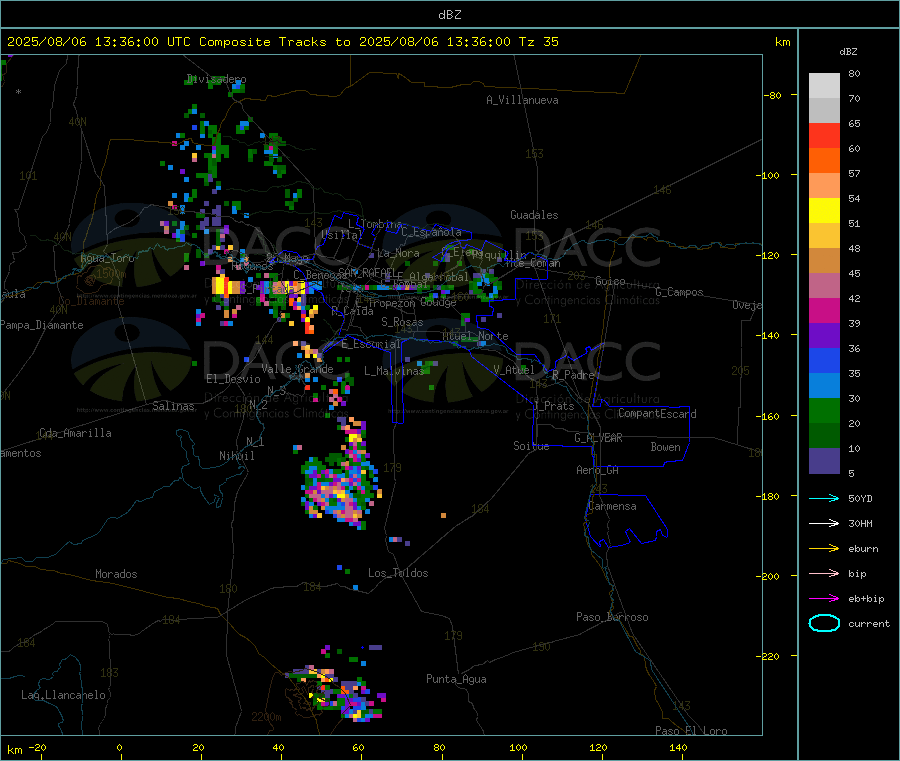Select the bright green dBZ legend swatch
Viewport: 900px width, 761px height.
pos(824,410)
